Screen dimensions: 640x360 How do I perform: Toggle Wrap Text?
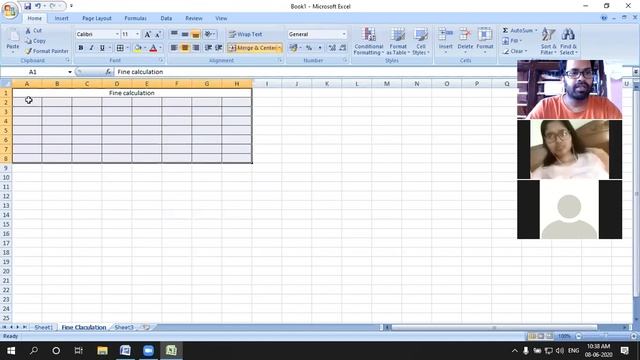(245, 34)
